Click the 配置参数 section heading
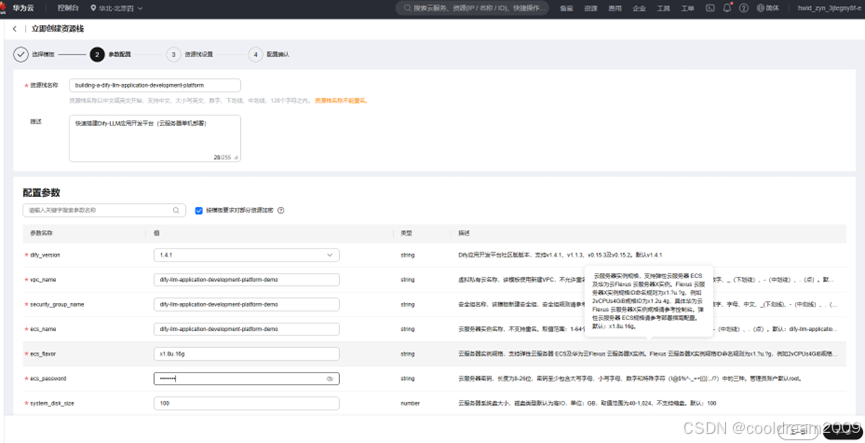This screenshot has width=865, height=443. 41,193
